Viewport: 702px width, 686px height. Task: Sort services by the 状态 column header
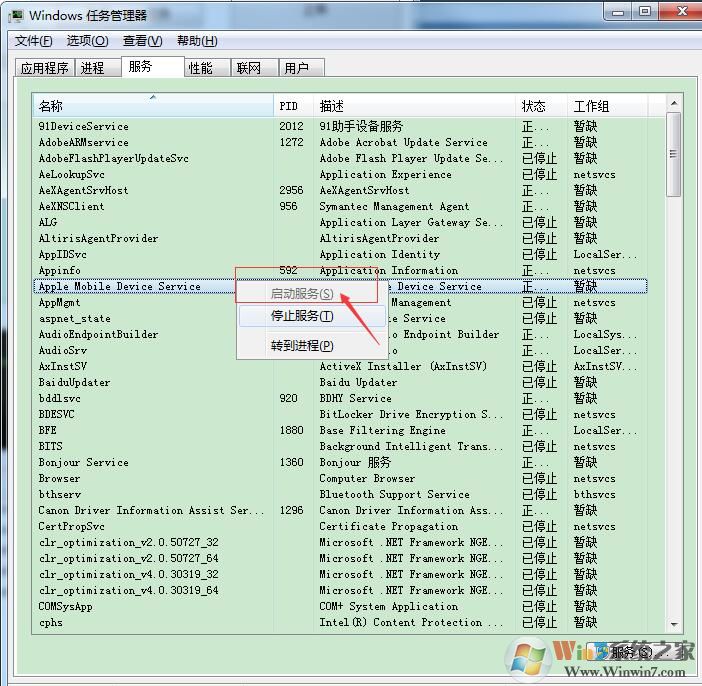tap(540, 106)
